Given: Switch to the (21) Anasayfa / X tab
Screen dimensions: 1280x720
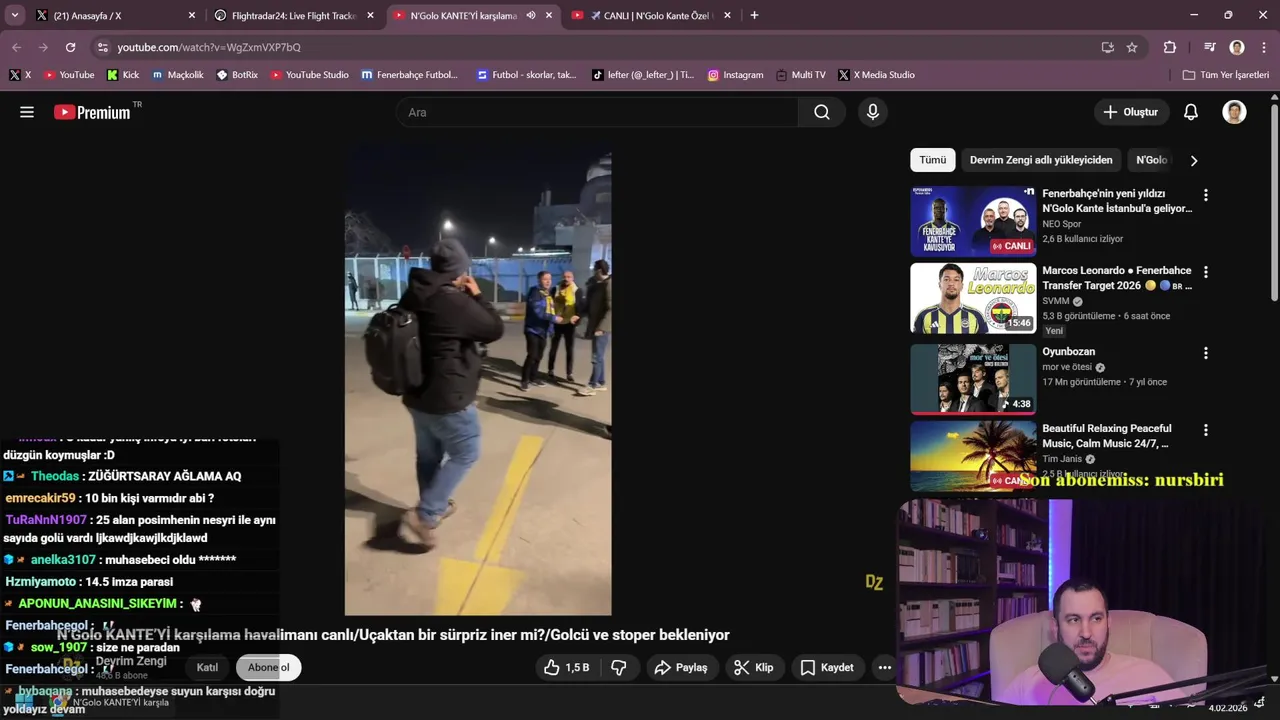Looking at the screenshot, I should 115,15.
